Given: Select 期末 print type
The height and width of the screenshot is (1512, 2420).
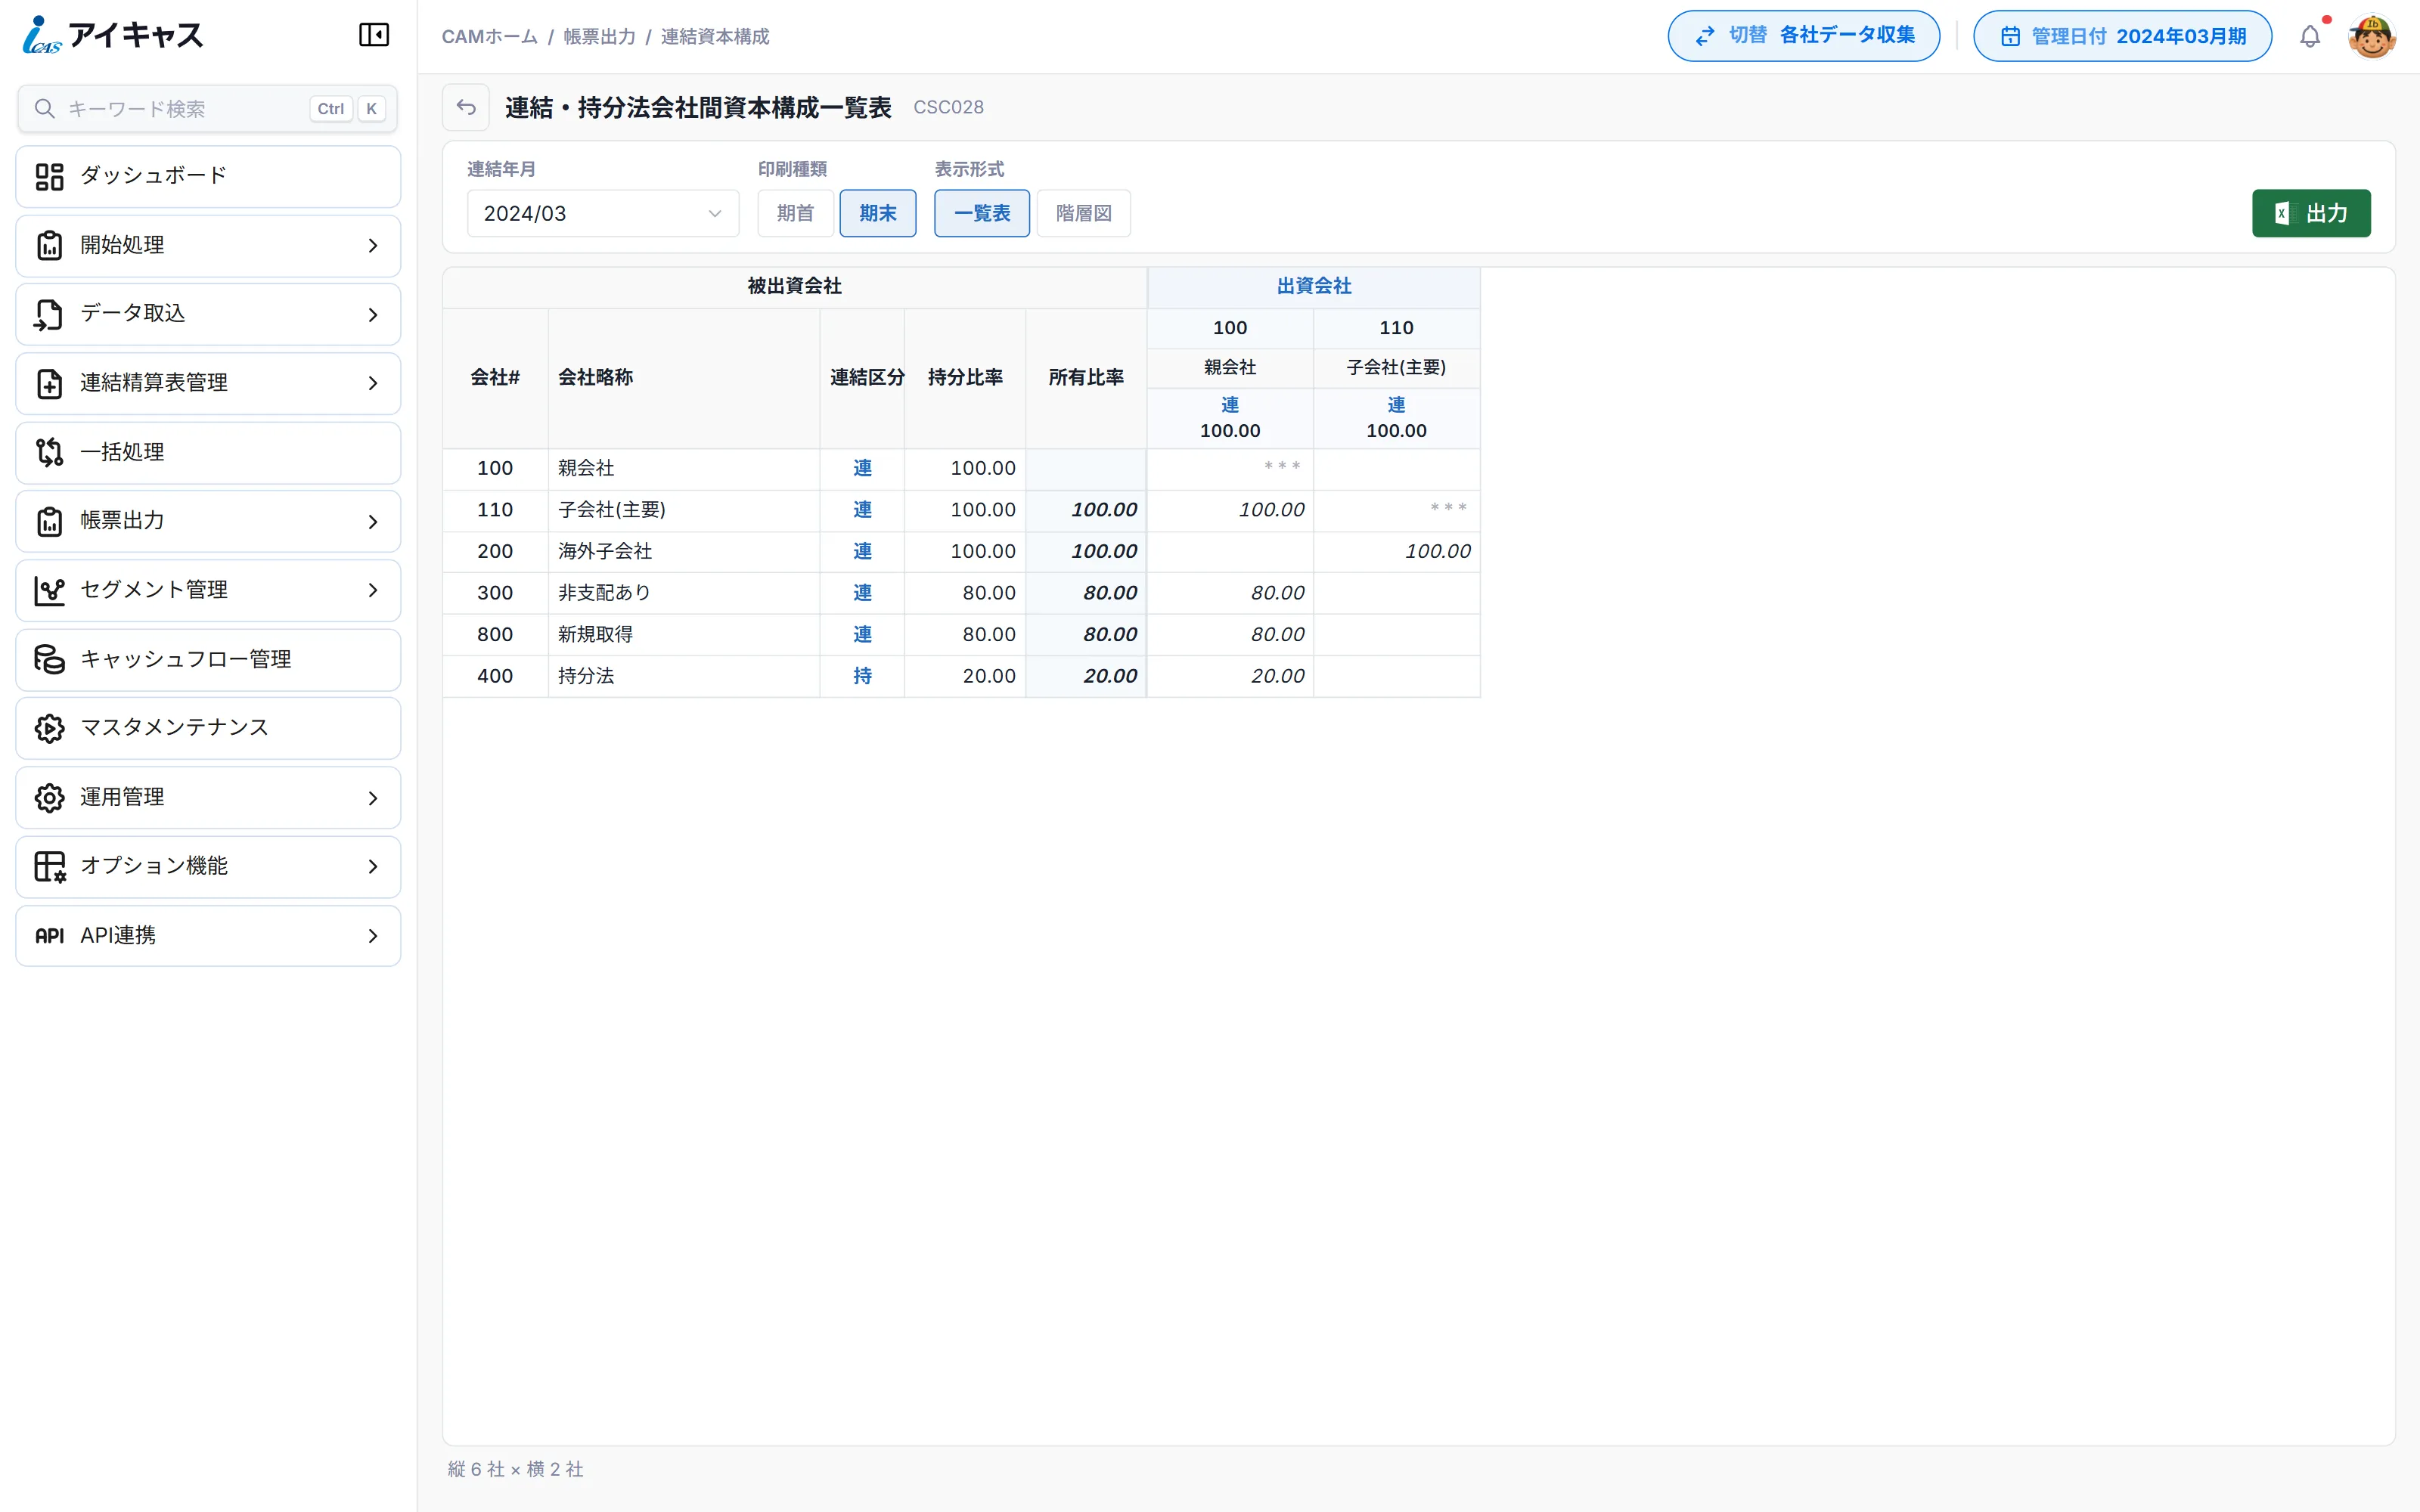Looking at the screenshot, I should [x=878, y=213].
